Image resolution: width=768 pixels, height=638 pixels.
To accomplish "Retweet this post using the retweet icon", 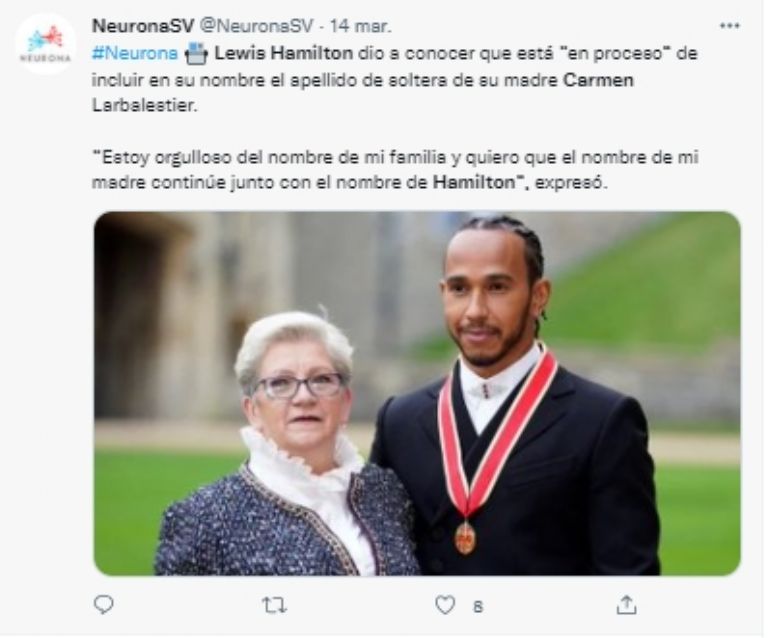I will tap(274, 606).
